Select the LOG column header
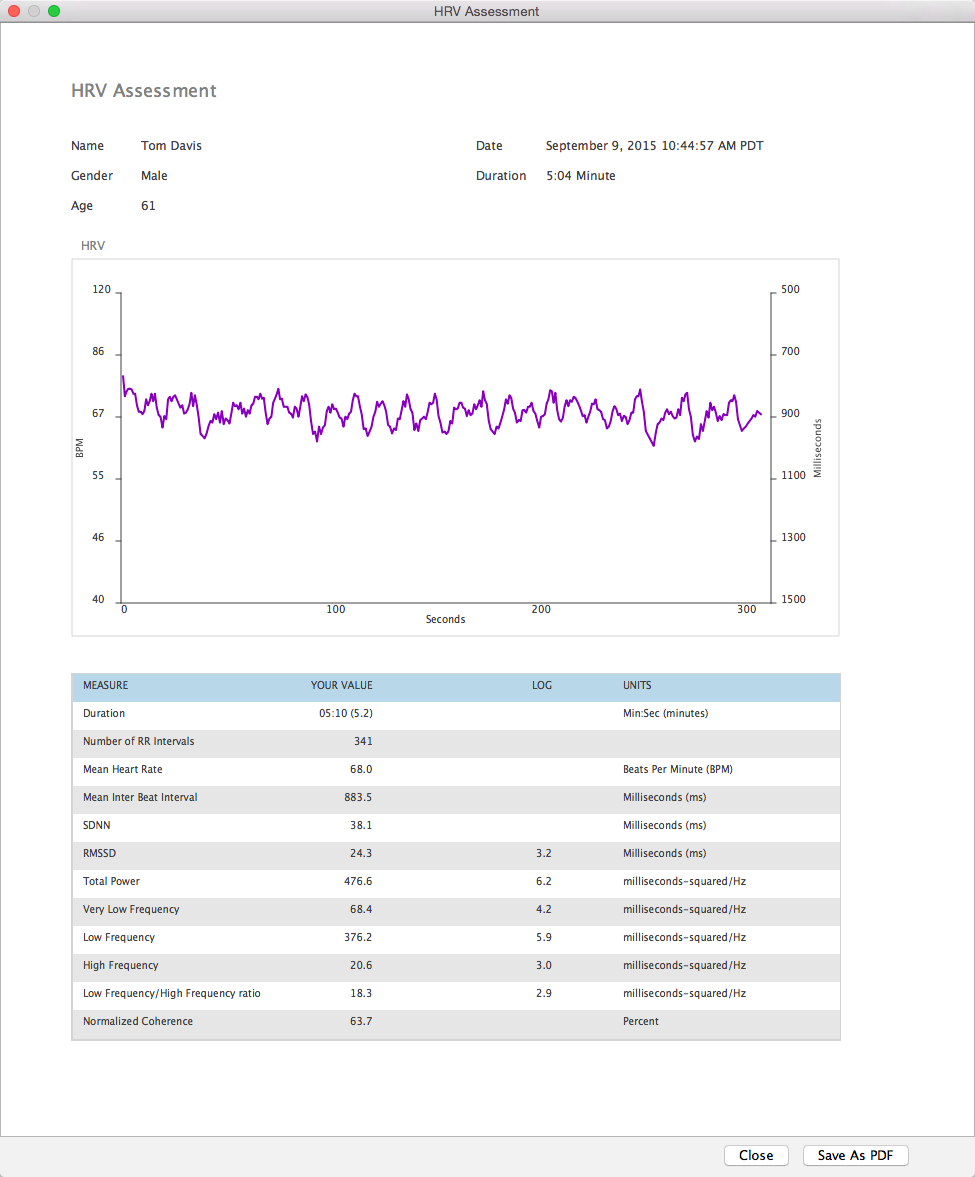 [542, 685]
